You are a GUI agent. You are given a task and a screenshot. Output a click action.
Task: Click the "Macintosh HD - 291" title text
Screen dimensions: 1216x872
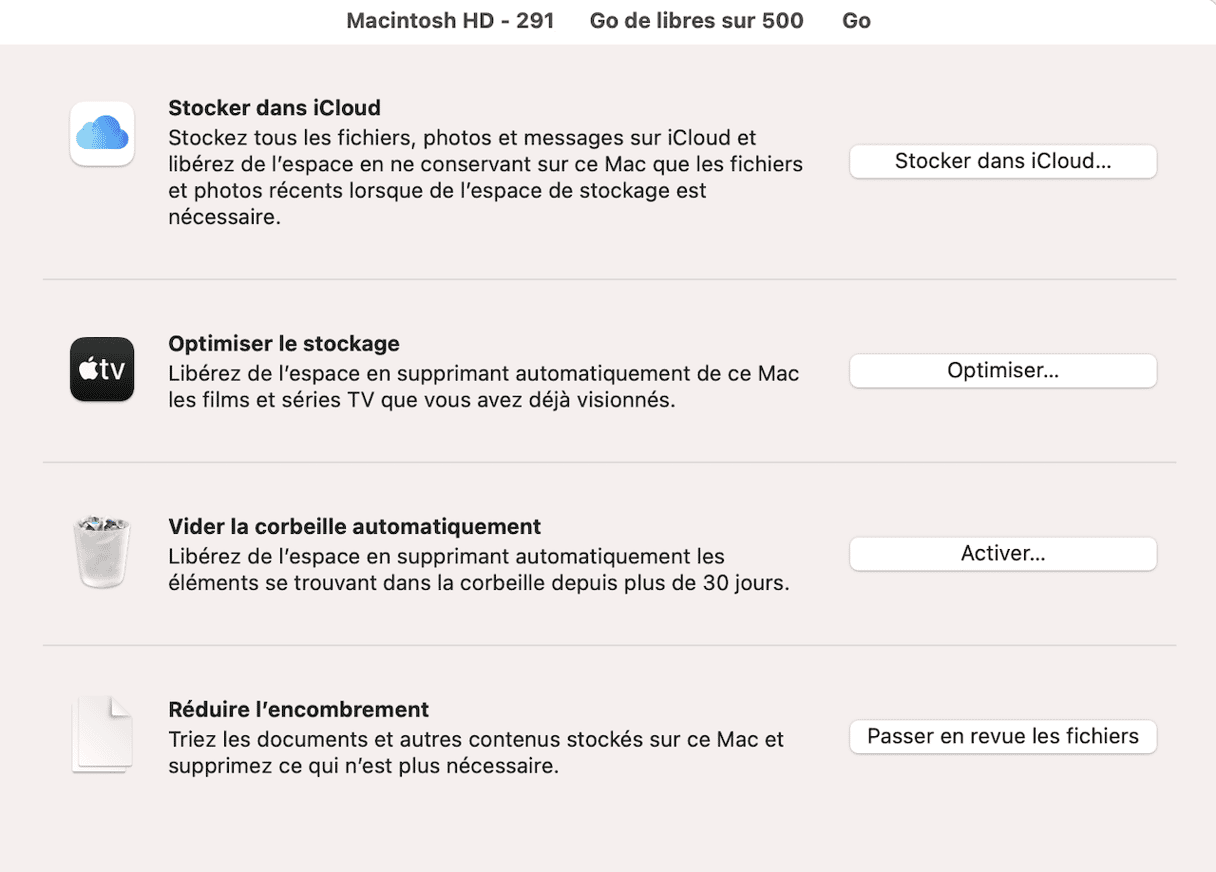pyautogui.click(x=450, y=21)
